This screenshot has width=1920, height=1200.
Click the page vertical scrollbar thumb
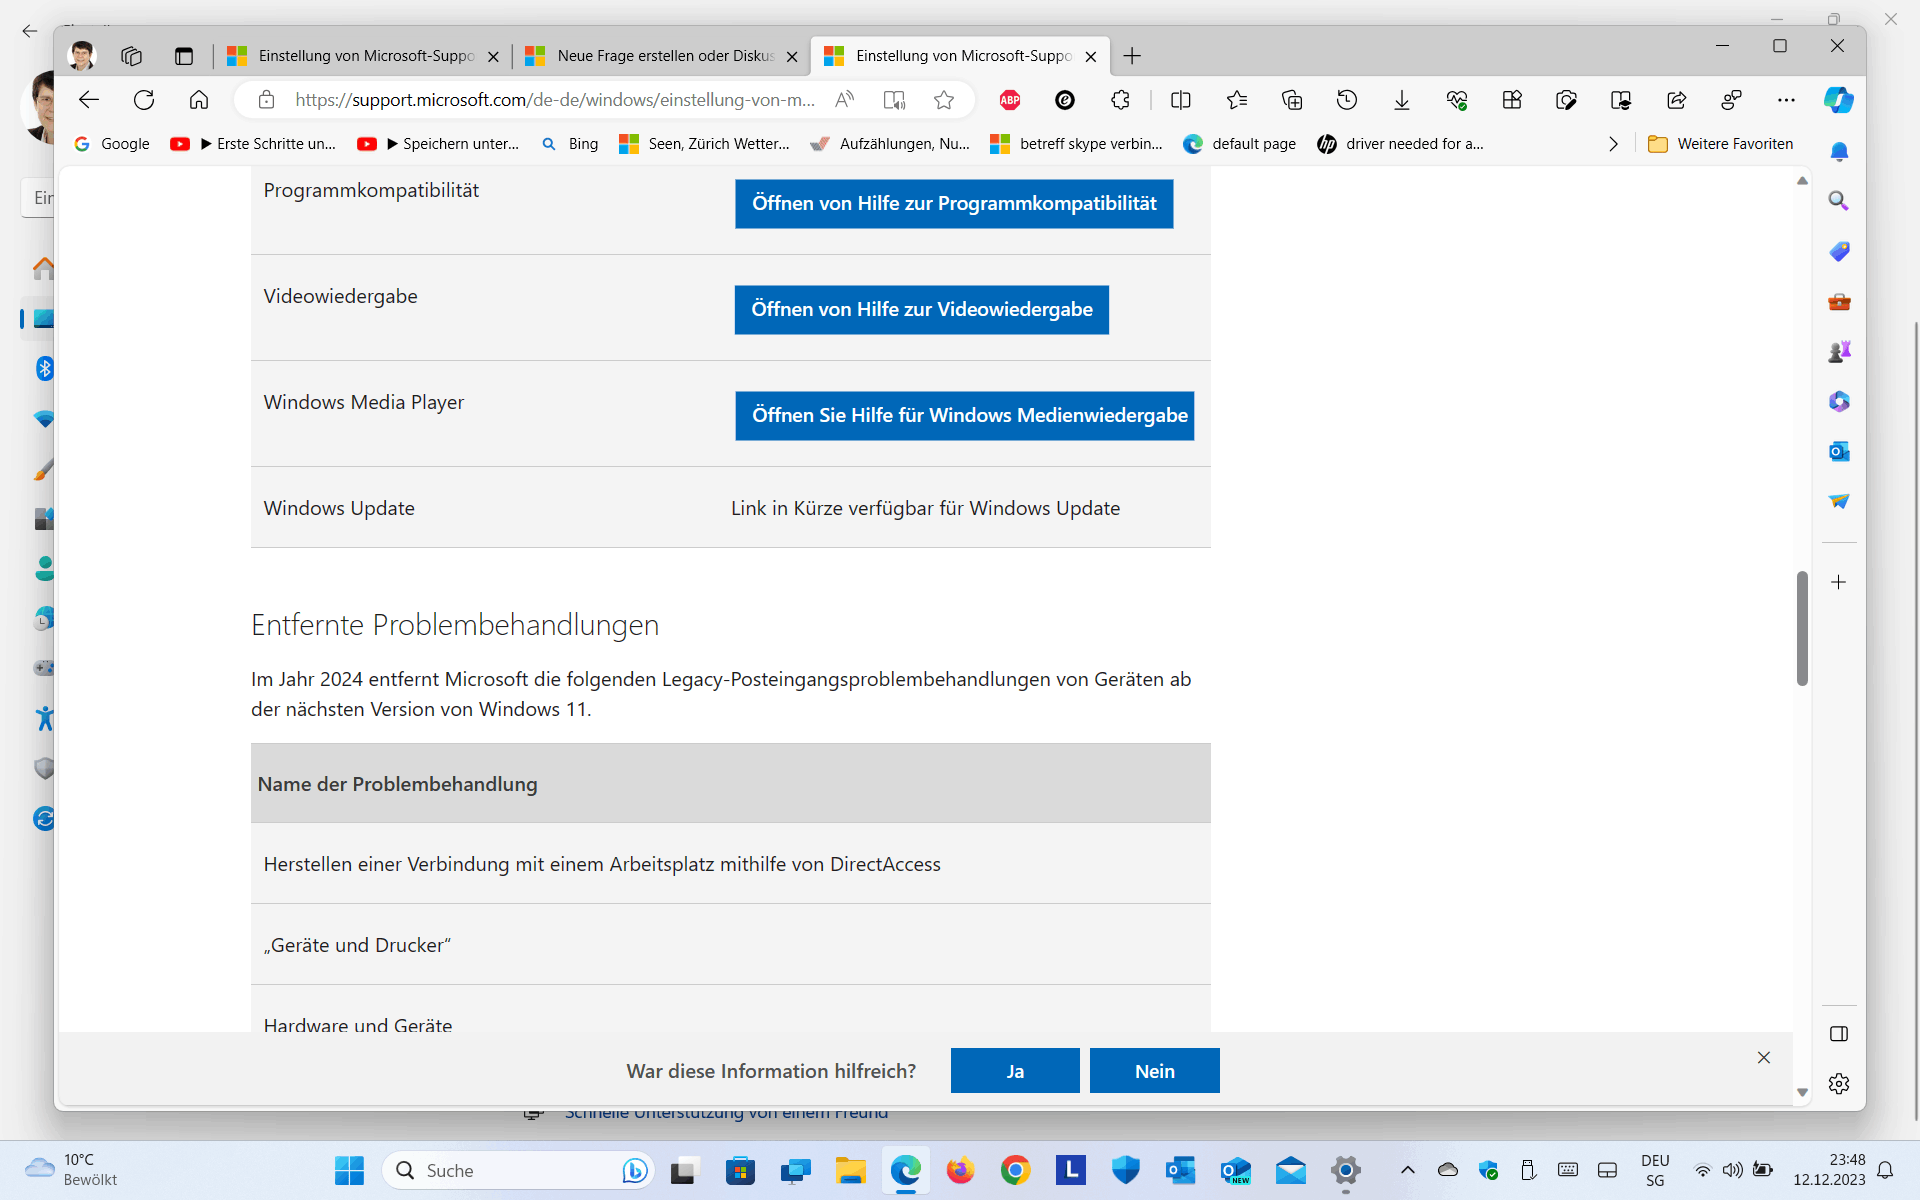point(1802,628)
